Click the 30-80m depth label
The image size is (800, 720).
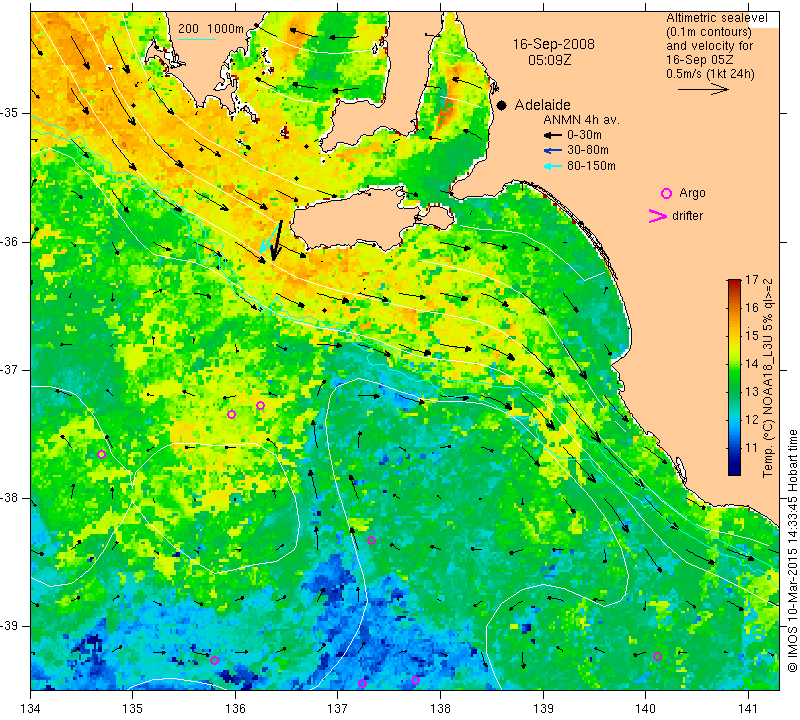click(588, 150)
